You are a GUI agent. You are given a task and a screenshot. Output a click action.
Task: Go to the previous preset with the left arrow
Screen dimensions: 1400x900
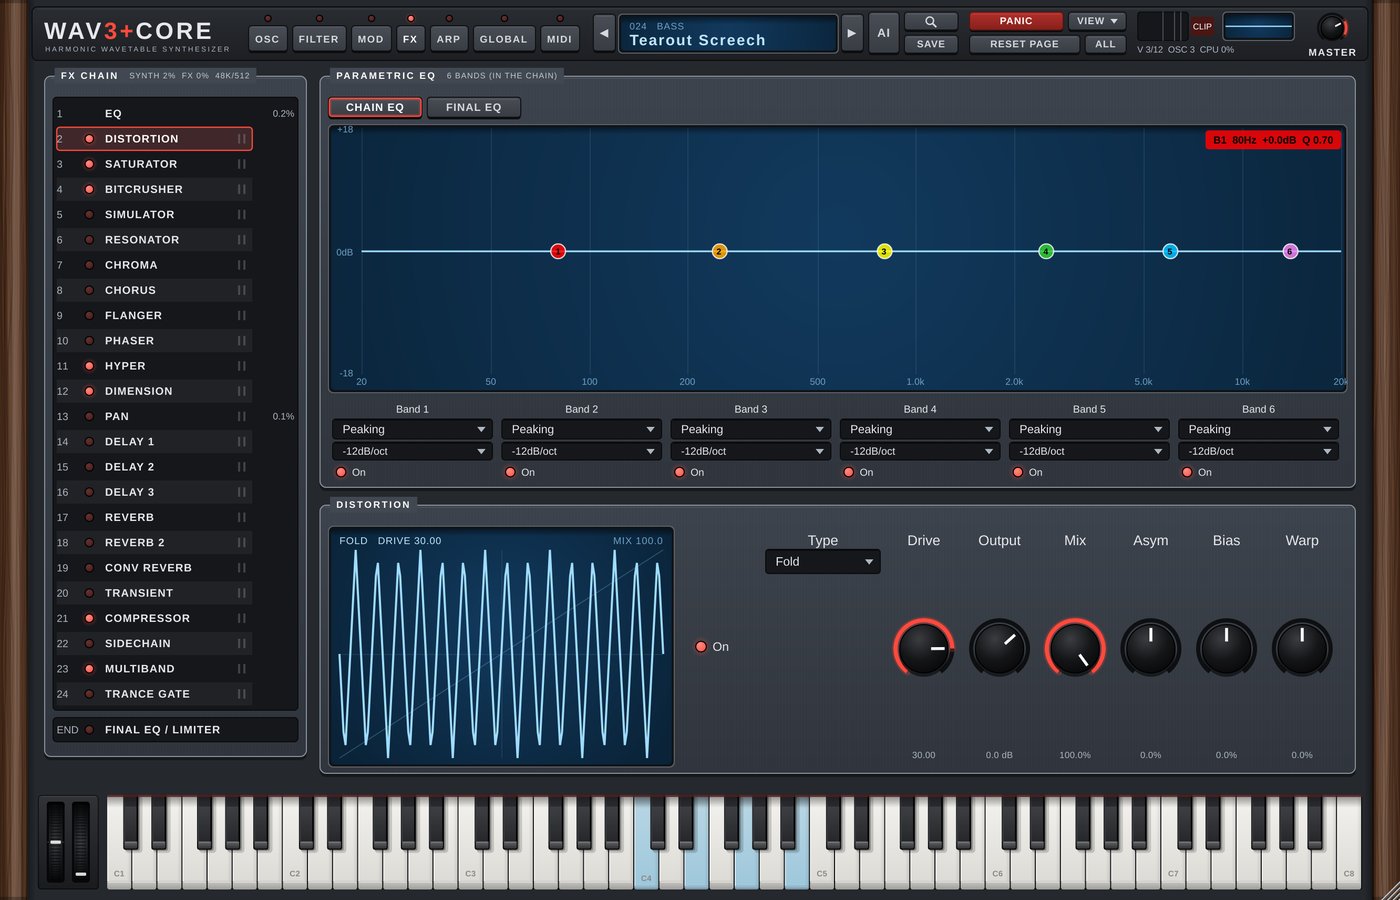(x=604, y=33)
